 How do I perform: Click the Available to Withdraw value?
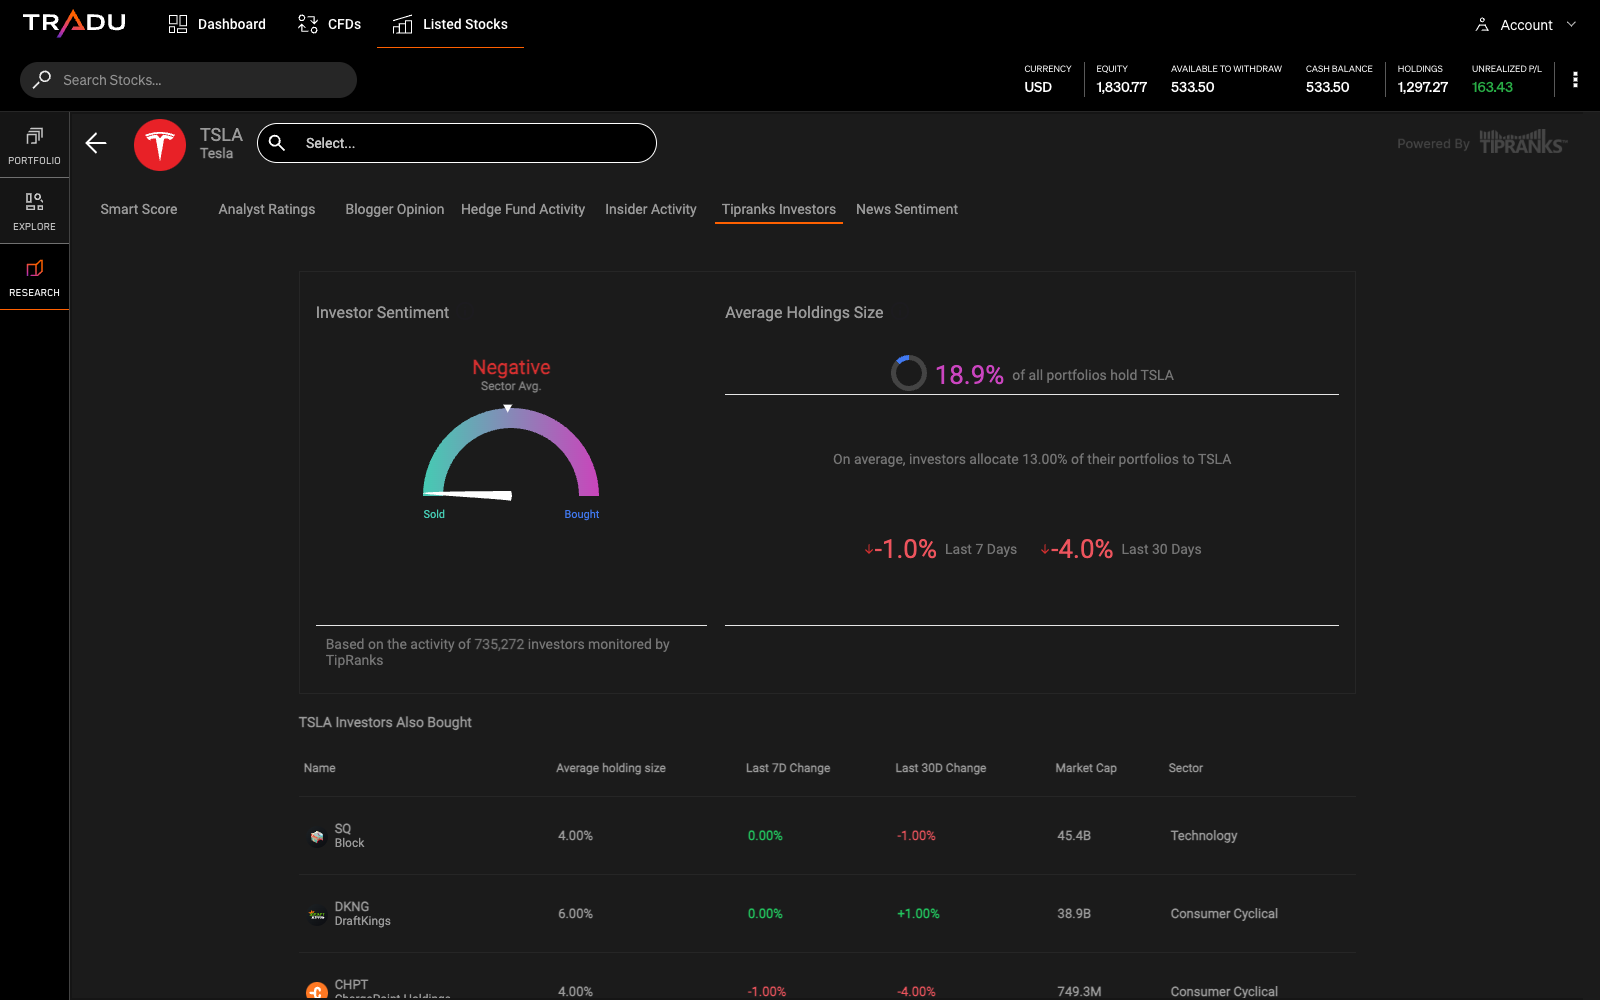pyautogui.click(x=1193, y=87)
